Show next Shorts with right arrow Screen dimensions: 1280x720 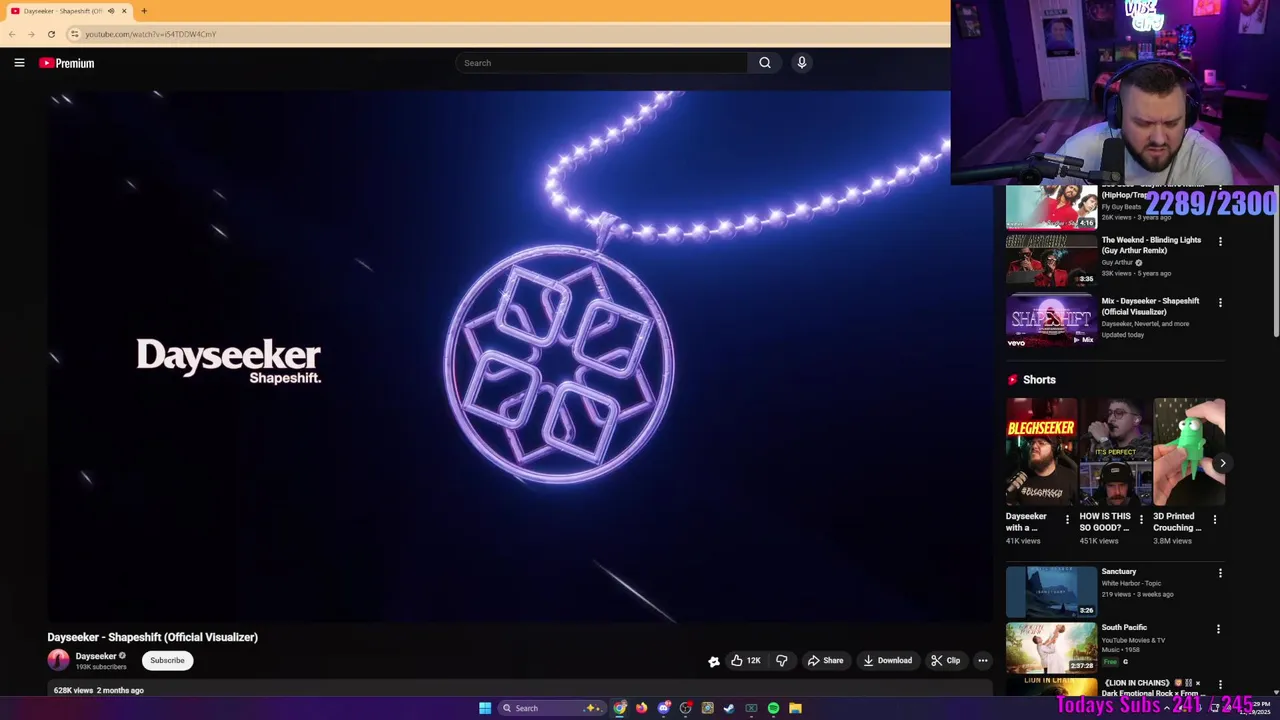point(1222,463)
